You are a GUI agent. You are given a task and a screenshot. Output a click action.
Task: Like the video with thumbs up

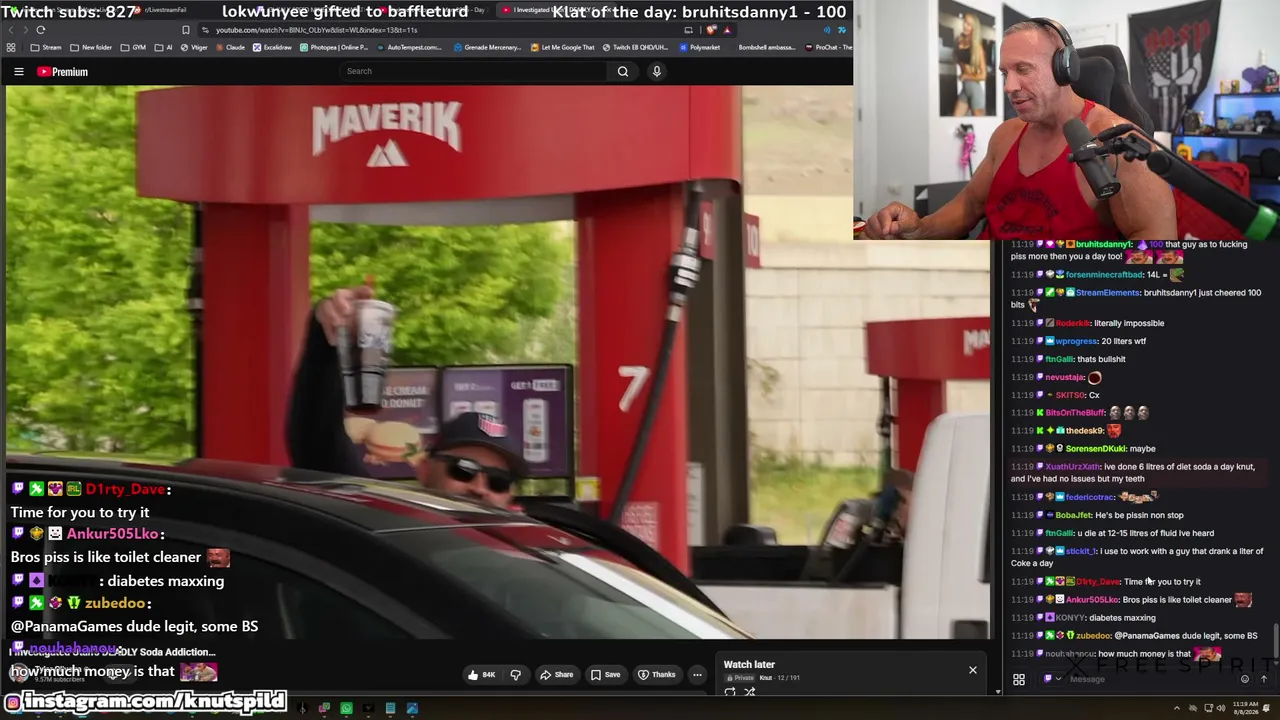point(481,674)
